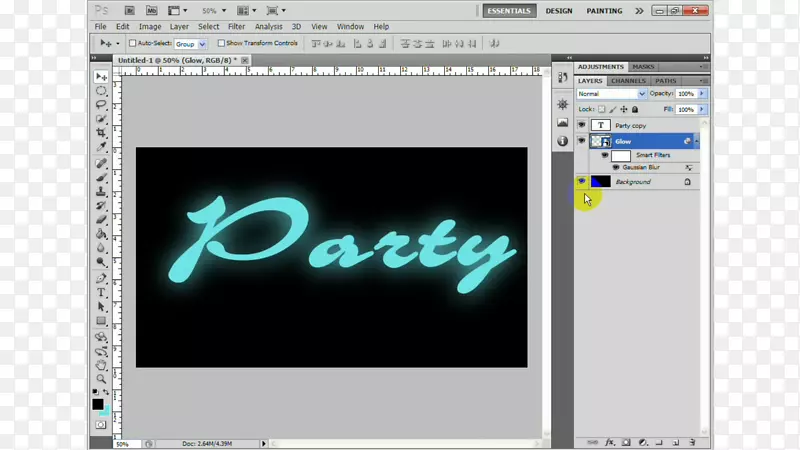Hide the Party copy layer
Viewport: 800px width, 450px height.
pyautogui.click(x=581, y=126)
